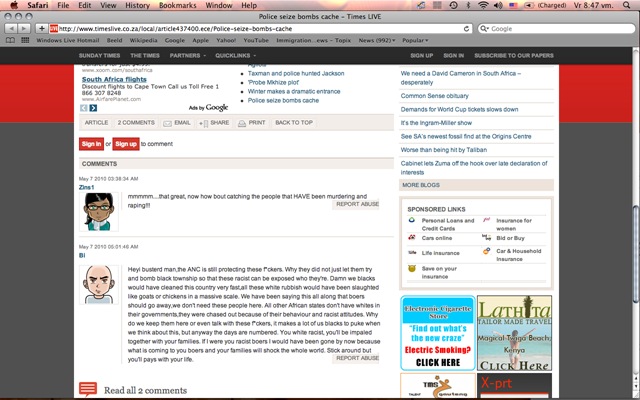Open the Bookmarks menu
640x400 pixels.
pos(178,5)
